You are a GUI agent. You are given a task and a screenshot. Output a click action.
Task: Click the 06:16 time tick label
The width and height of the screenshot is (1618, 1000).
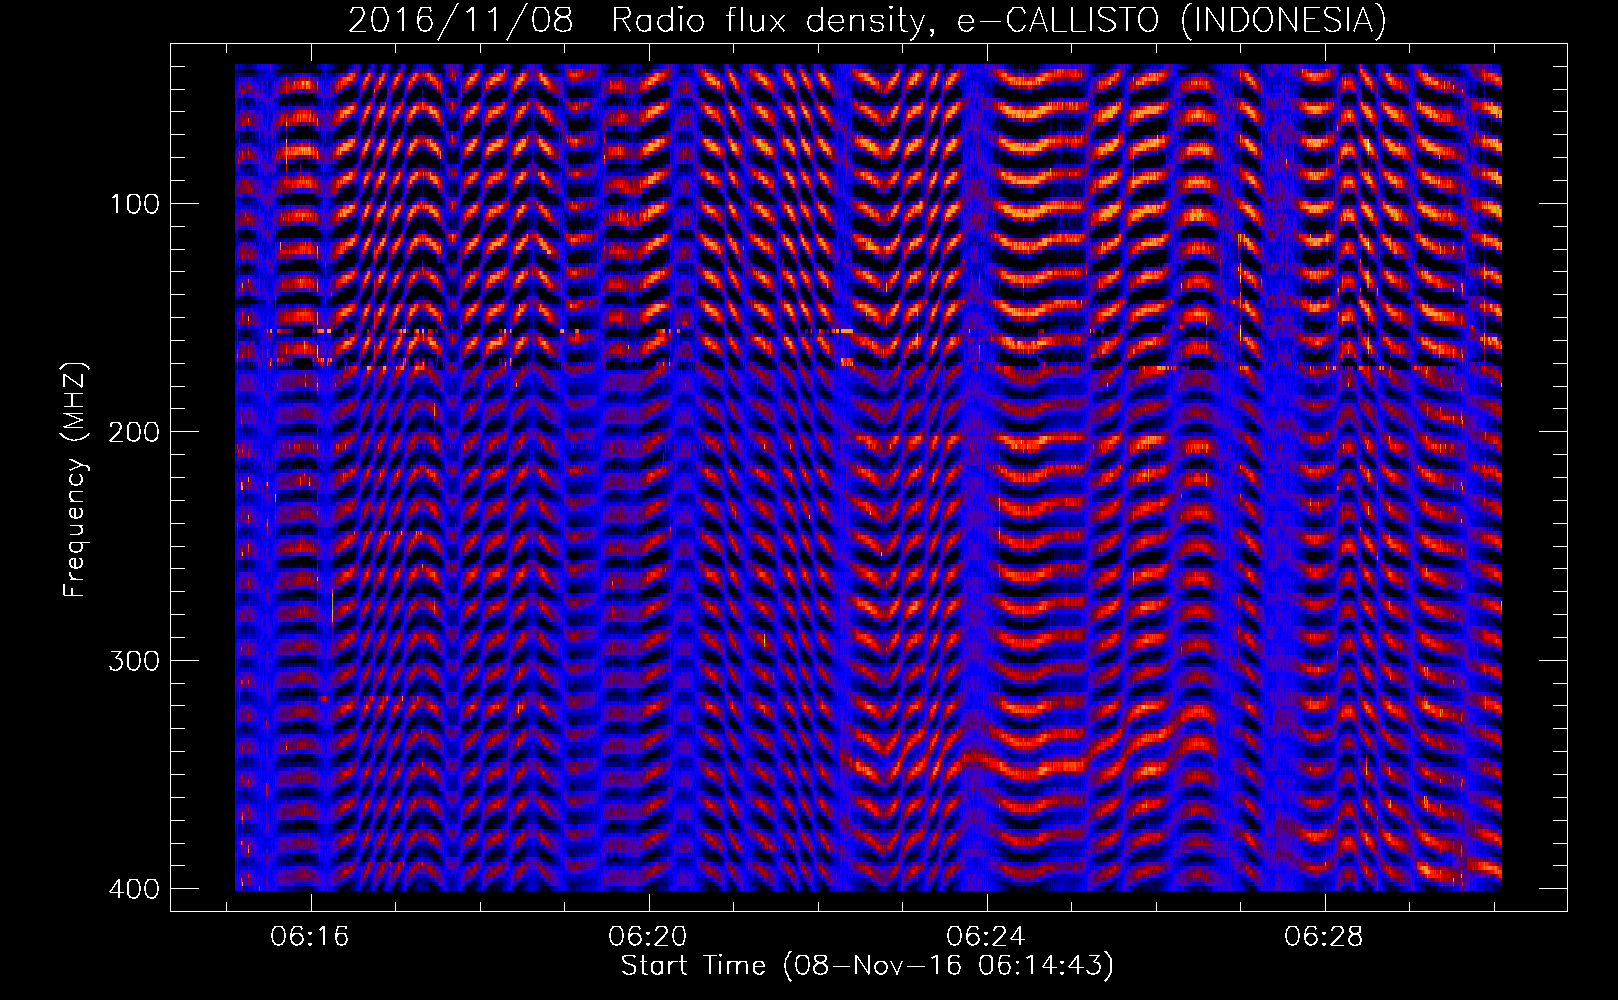(310, 937)
